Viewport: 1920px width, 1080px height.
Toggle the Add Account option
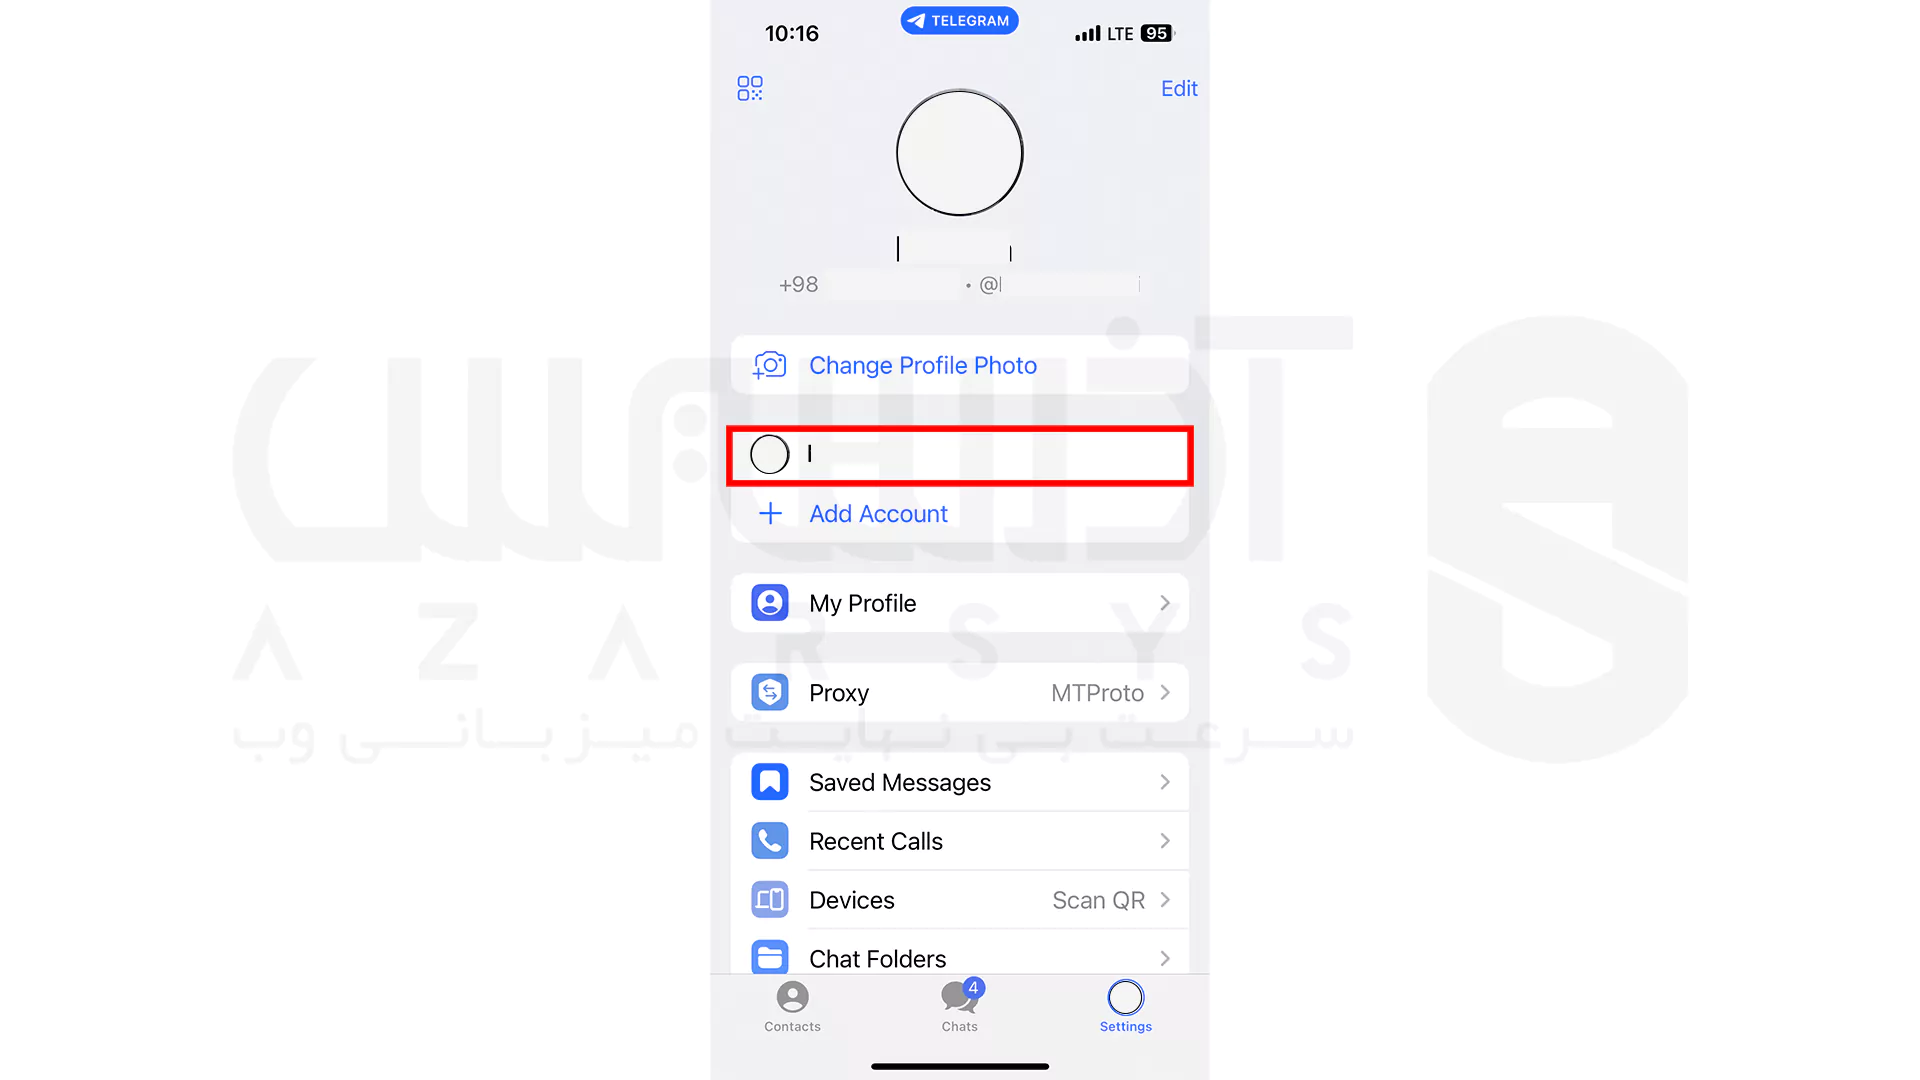[878, 513]
